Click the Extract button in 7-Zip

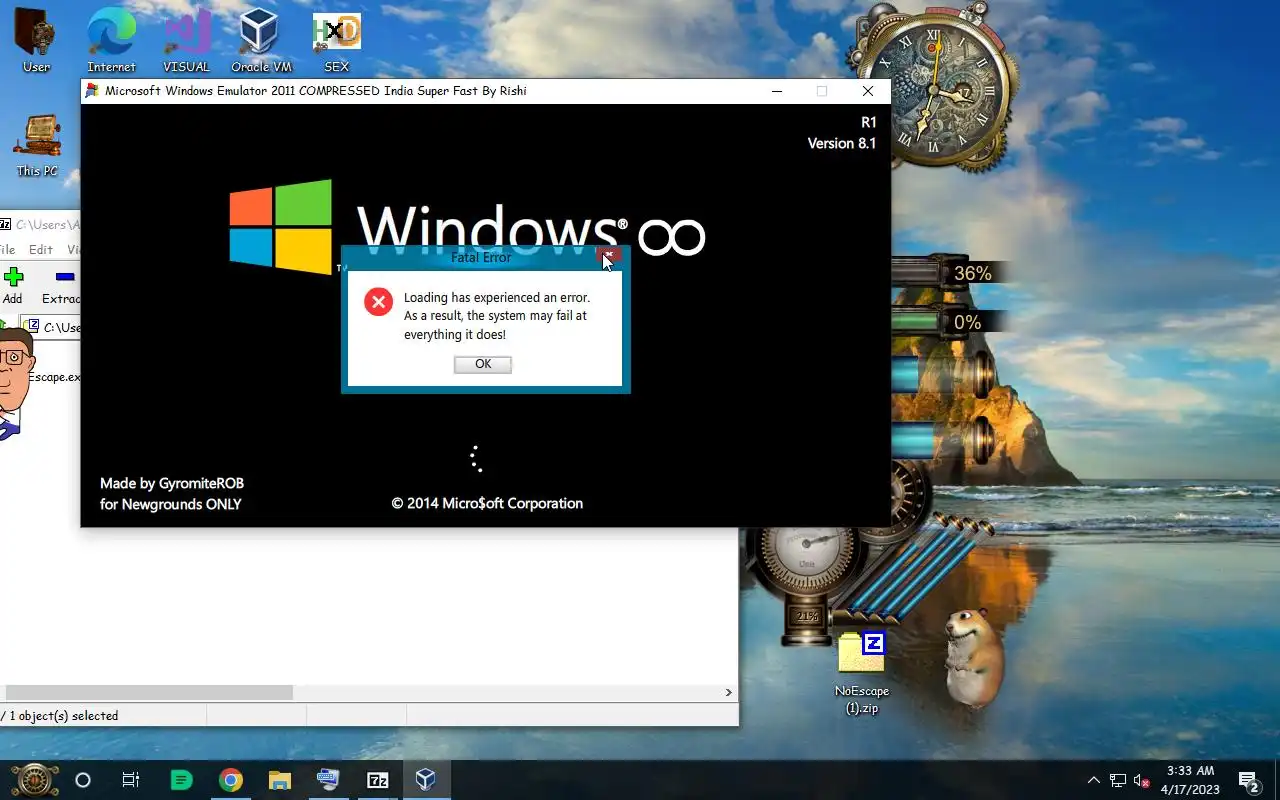[x=62, y=285]
